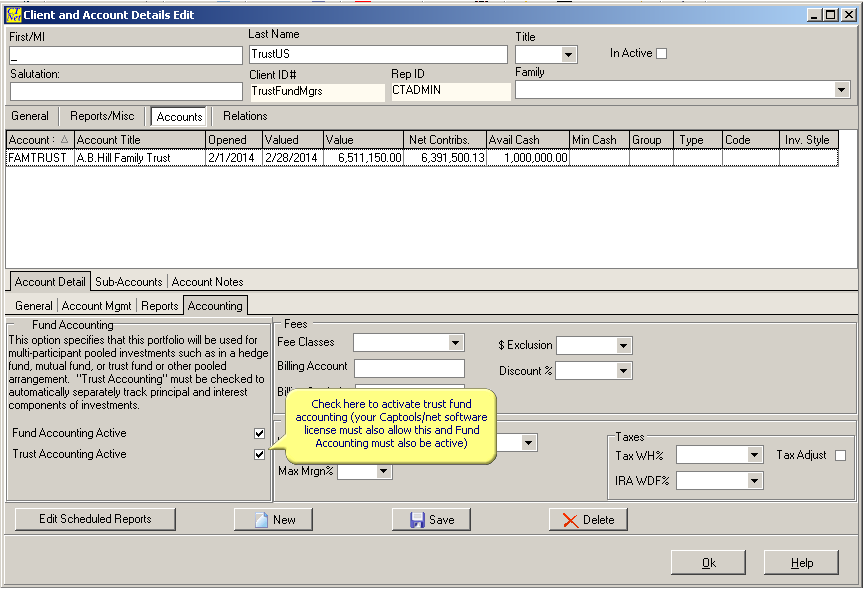864x589 pixels.
Task: Select the Account Mgmt tab
Action: pos(97,306)
